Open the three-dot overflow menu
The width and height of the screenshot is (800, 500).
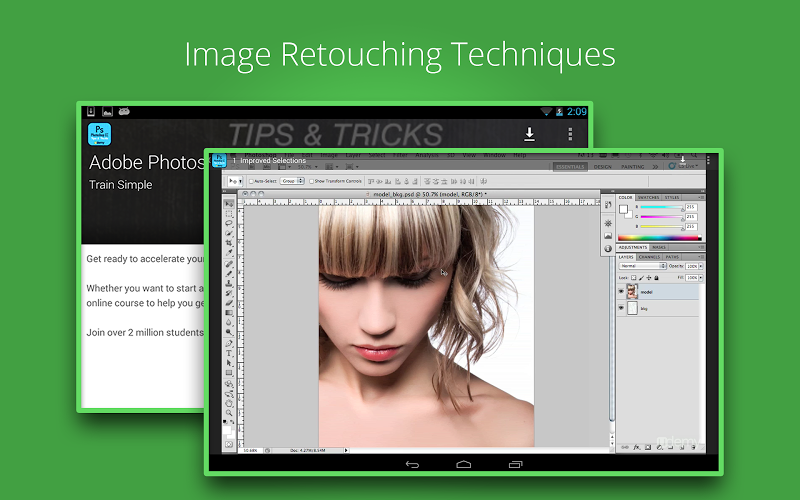click(x=570, y=134)
